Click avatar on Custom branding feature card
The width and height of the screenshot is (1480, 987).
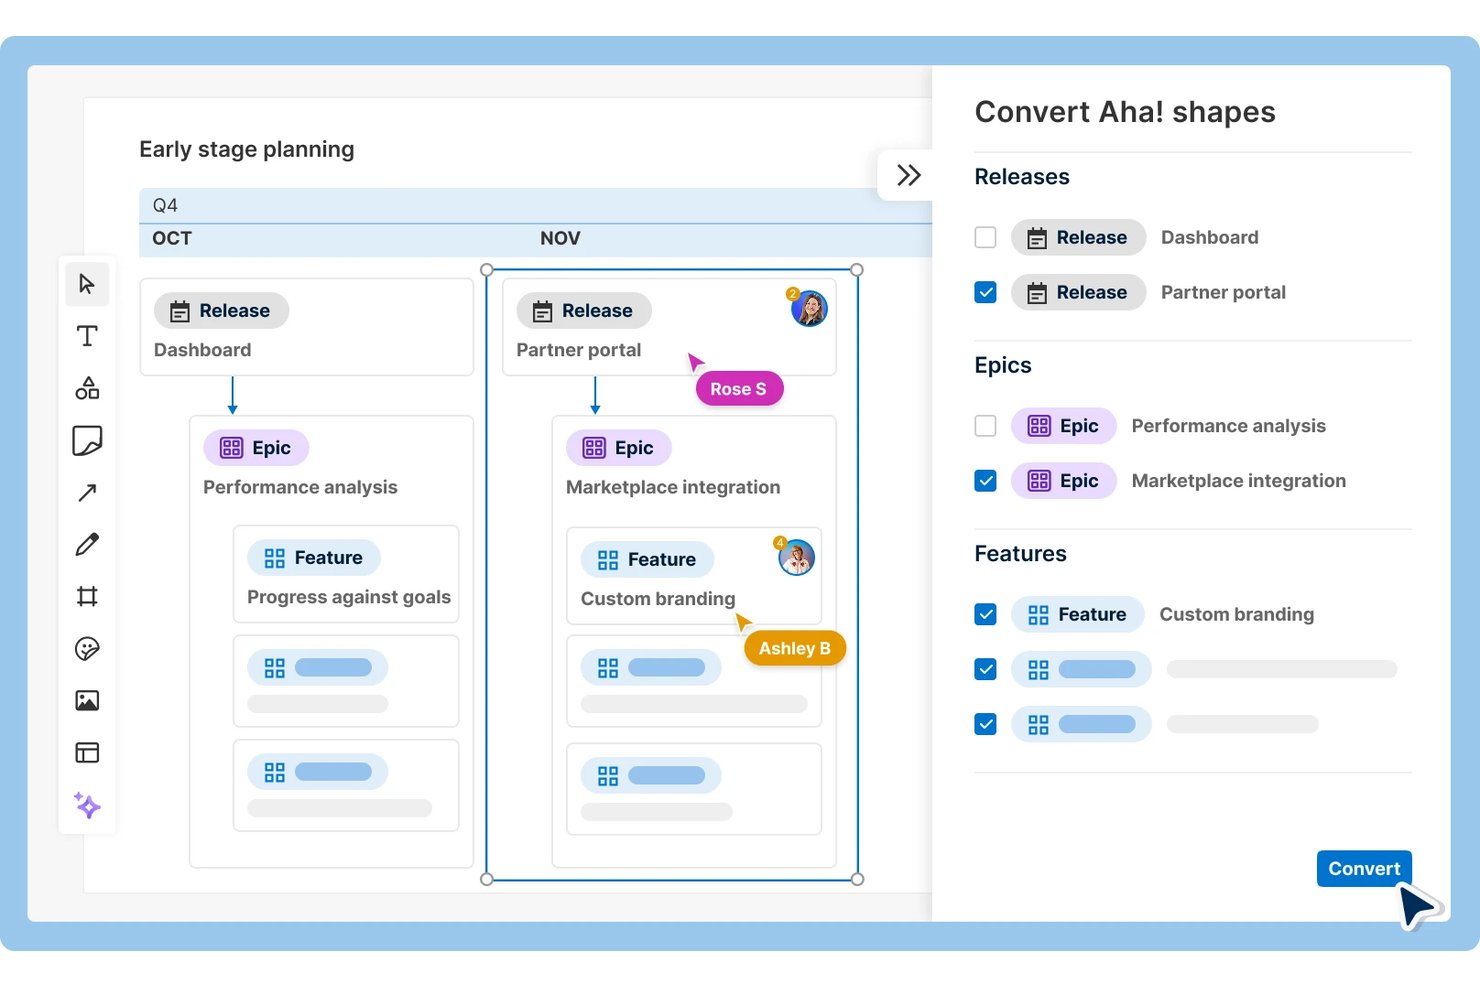[796, 557]
